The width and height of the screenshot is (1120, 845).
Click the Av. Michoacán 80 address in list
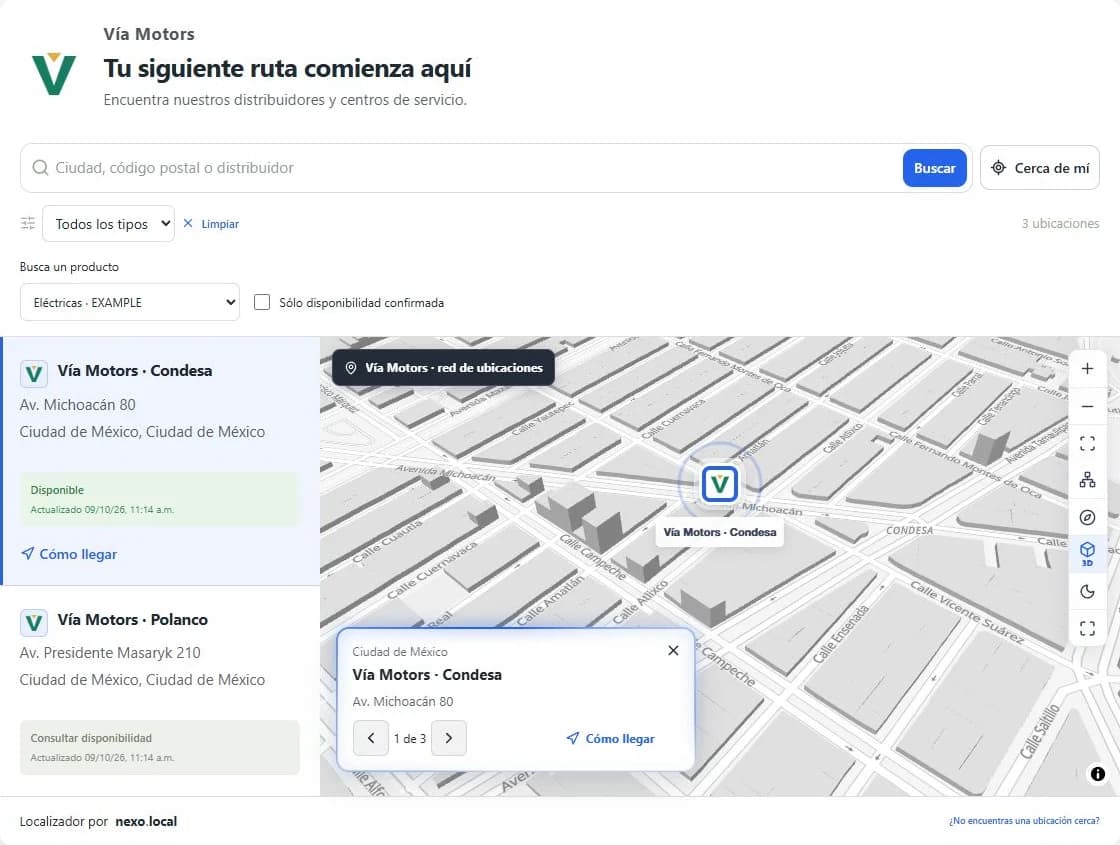[x=78, y=405]
